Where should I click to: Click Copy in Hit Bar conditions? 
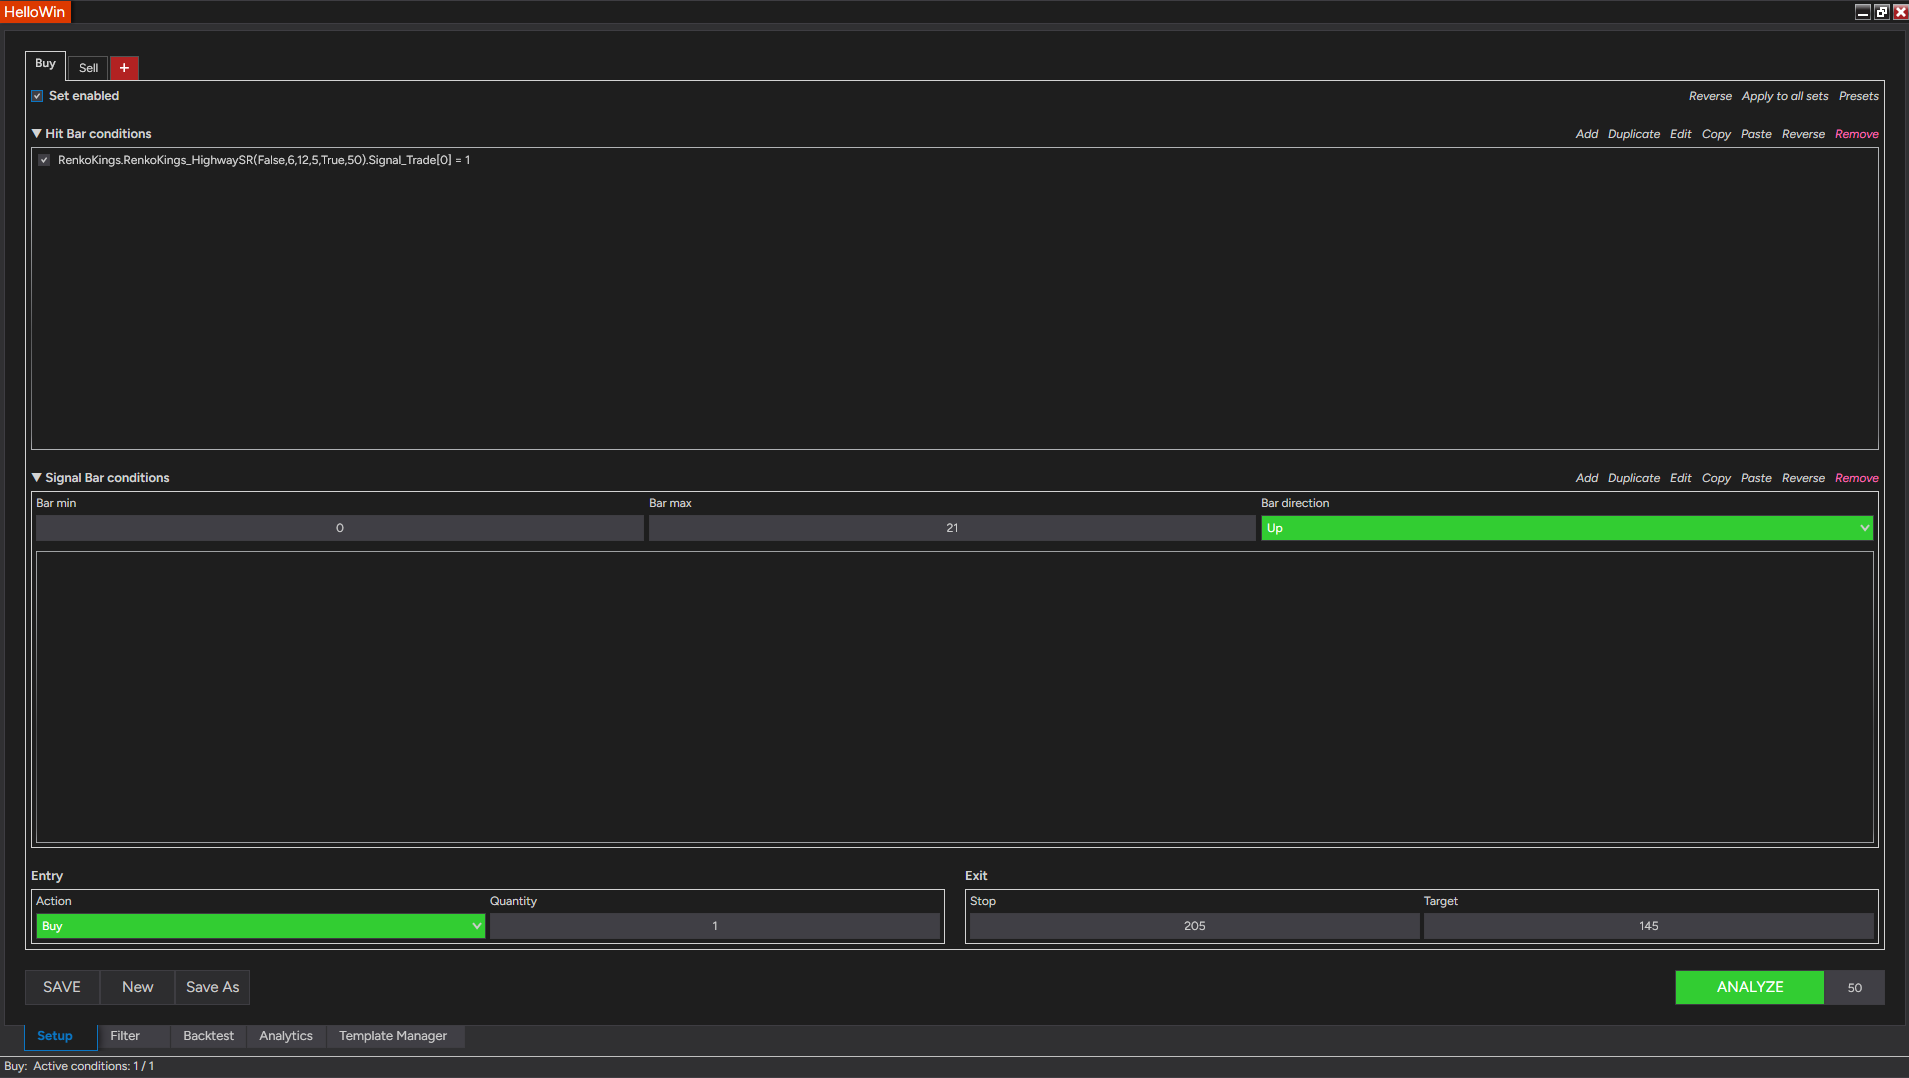[x=1716, y=134]
